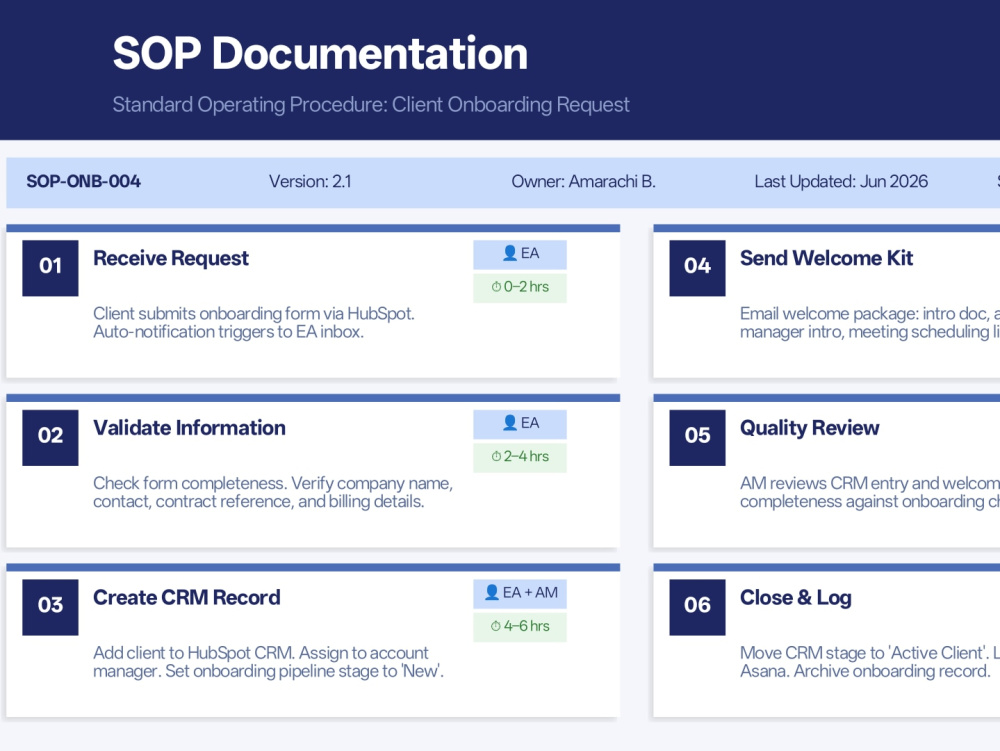The width and height of the screenshot is (1000, 751).
Task: Click 'Last Updated: Jun 2026' text
Action: pyautogui.click(x=841, y=182)
